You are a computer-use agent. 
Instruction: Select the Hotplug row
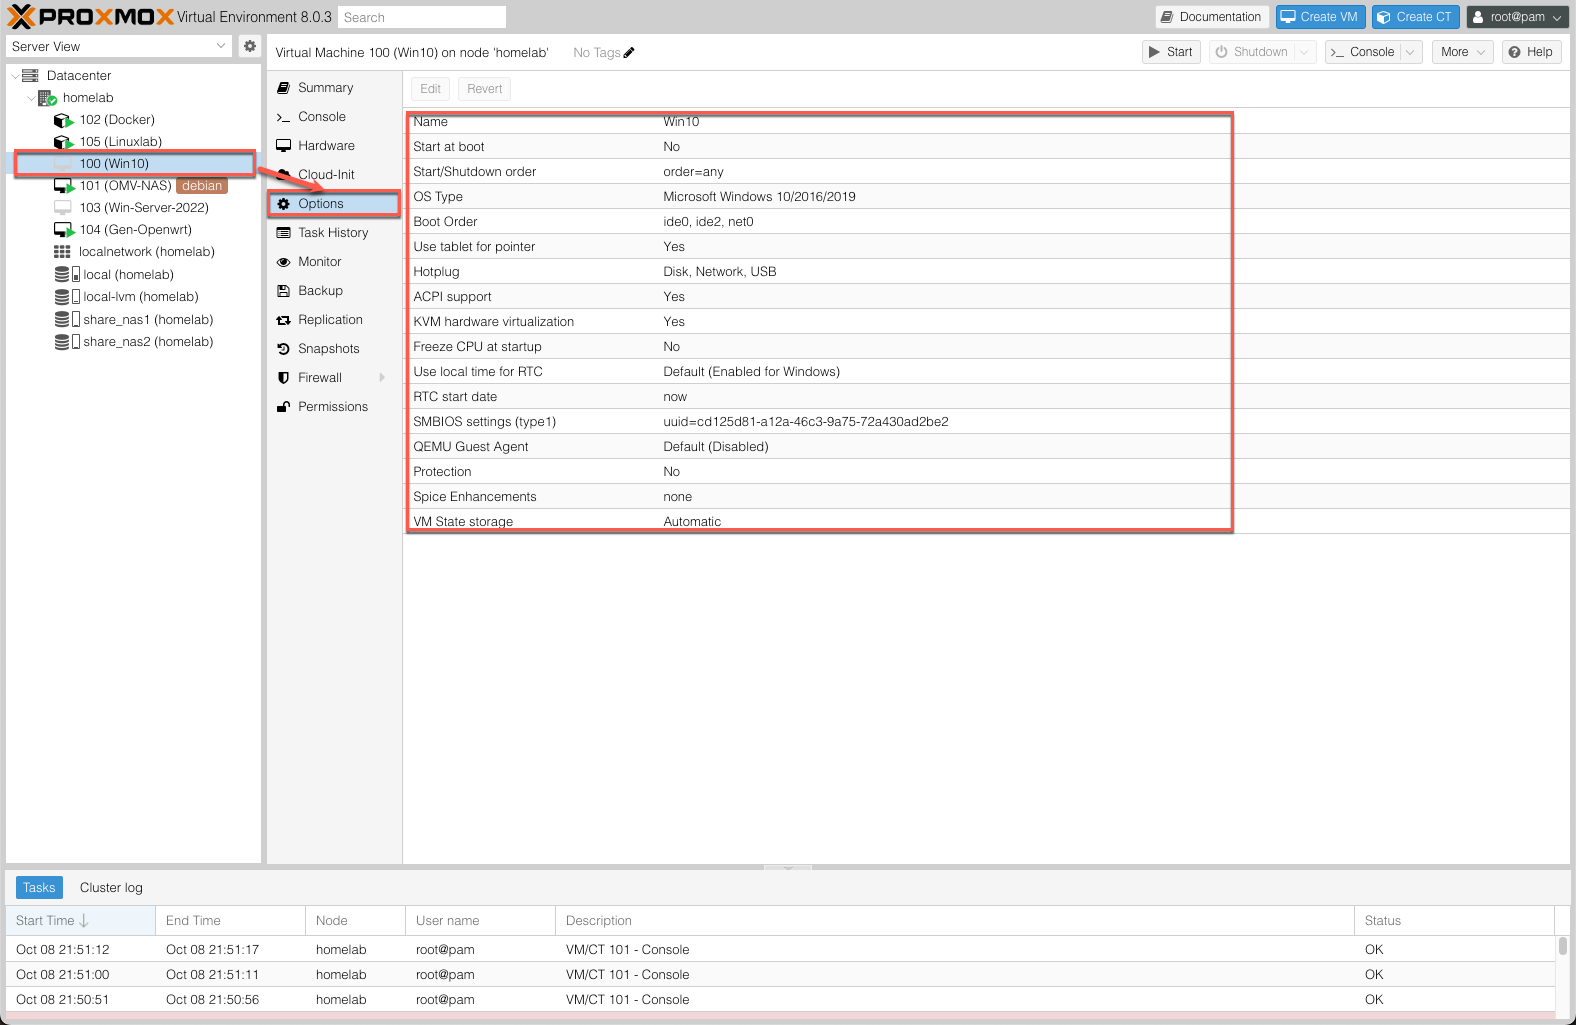pyautogui.click(x=986, y=272)
